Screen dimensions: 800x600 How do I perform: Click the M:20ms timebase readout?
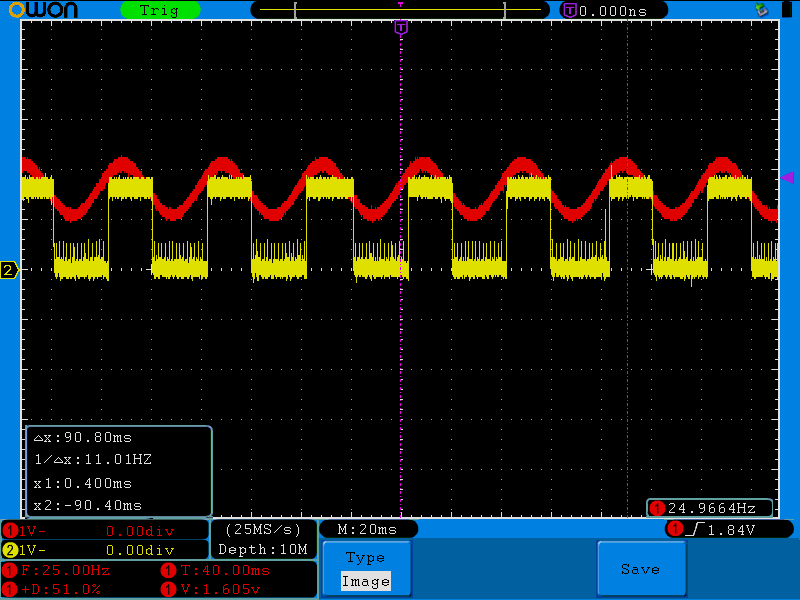pyautogui.click(x=368, y=530)
